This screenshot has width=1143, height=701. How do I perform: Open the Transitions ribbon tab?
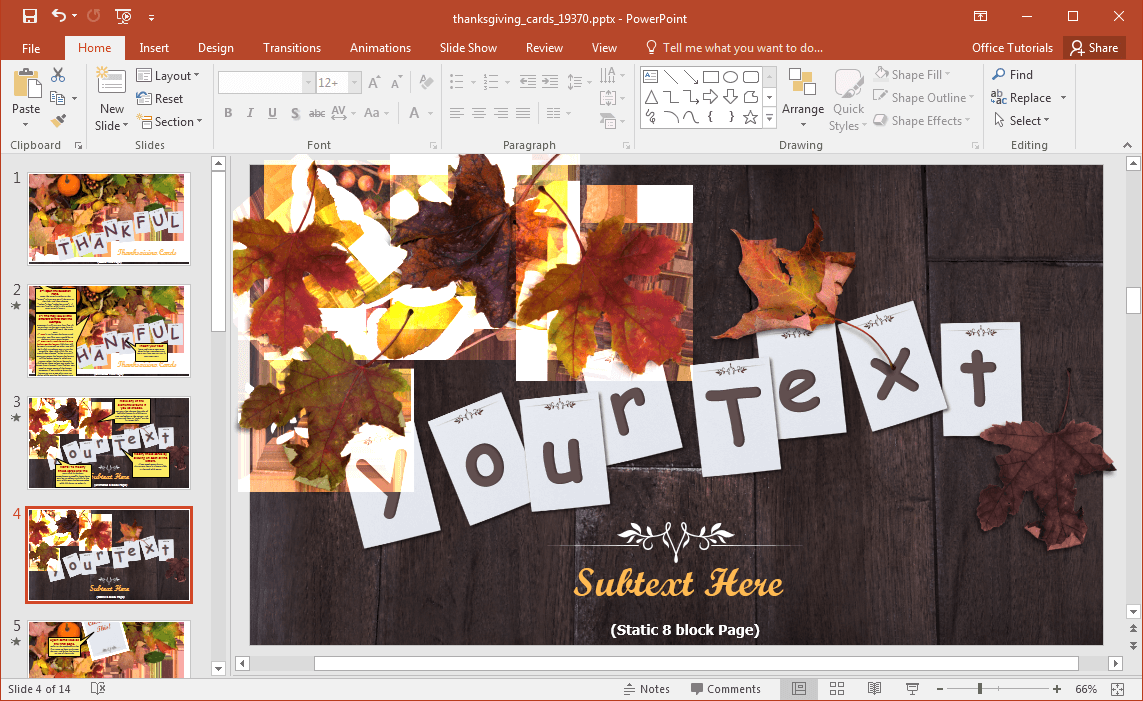pos(291,47)
